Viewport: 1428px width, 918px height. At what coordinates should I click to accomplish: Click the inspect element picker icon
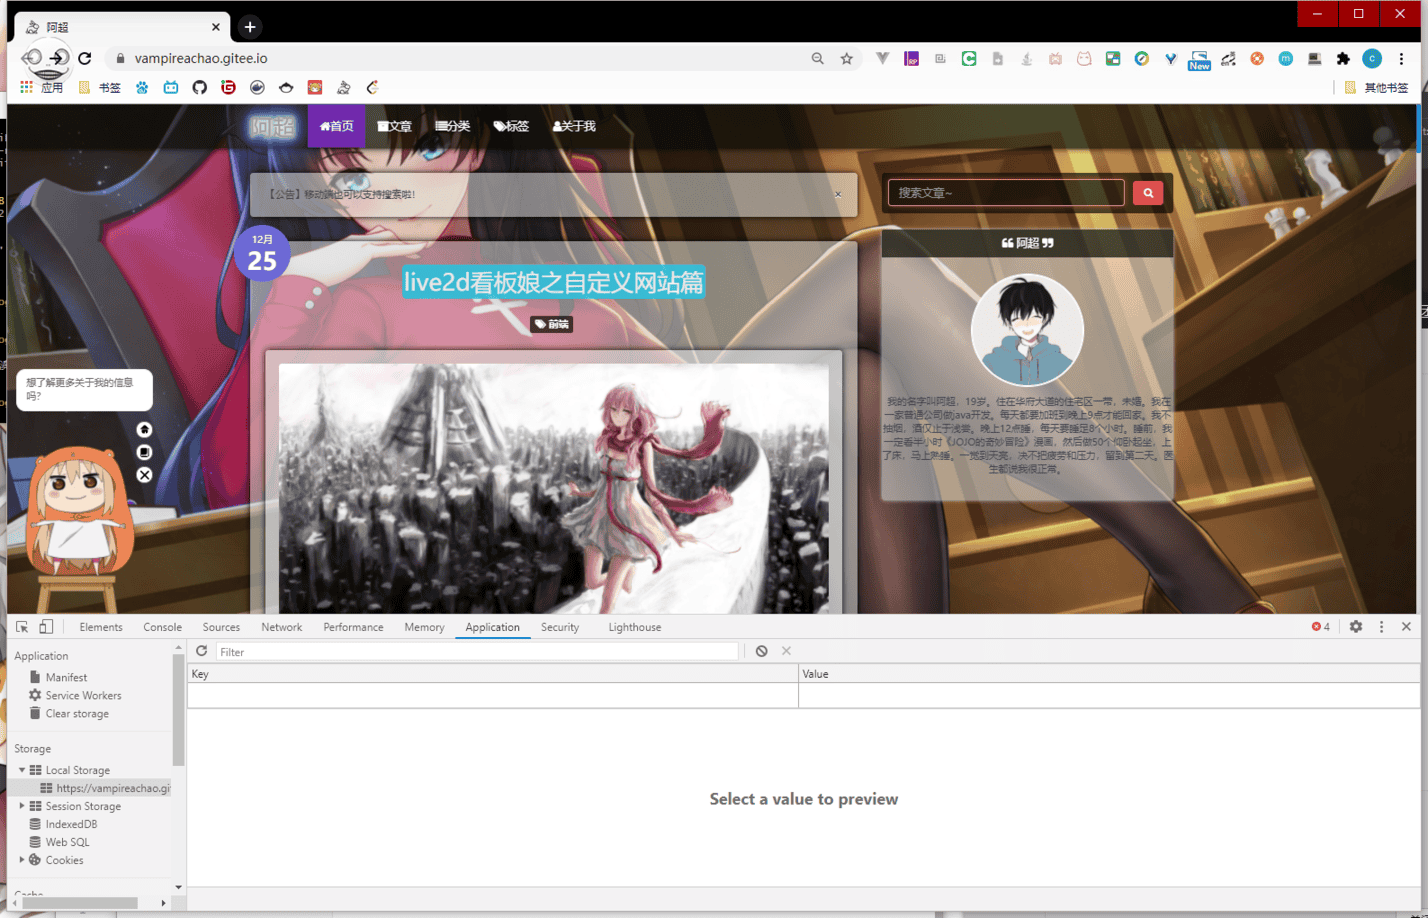[22, 627]
